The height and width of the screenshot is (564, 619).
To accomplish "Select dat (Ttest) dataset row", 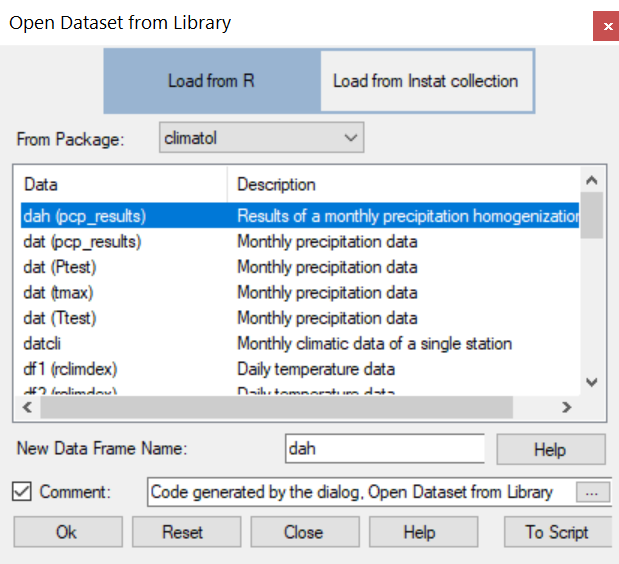I will click(300, 318).
